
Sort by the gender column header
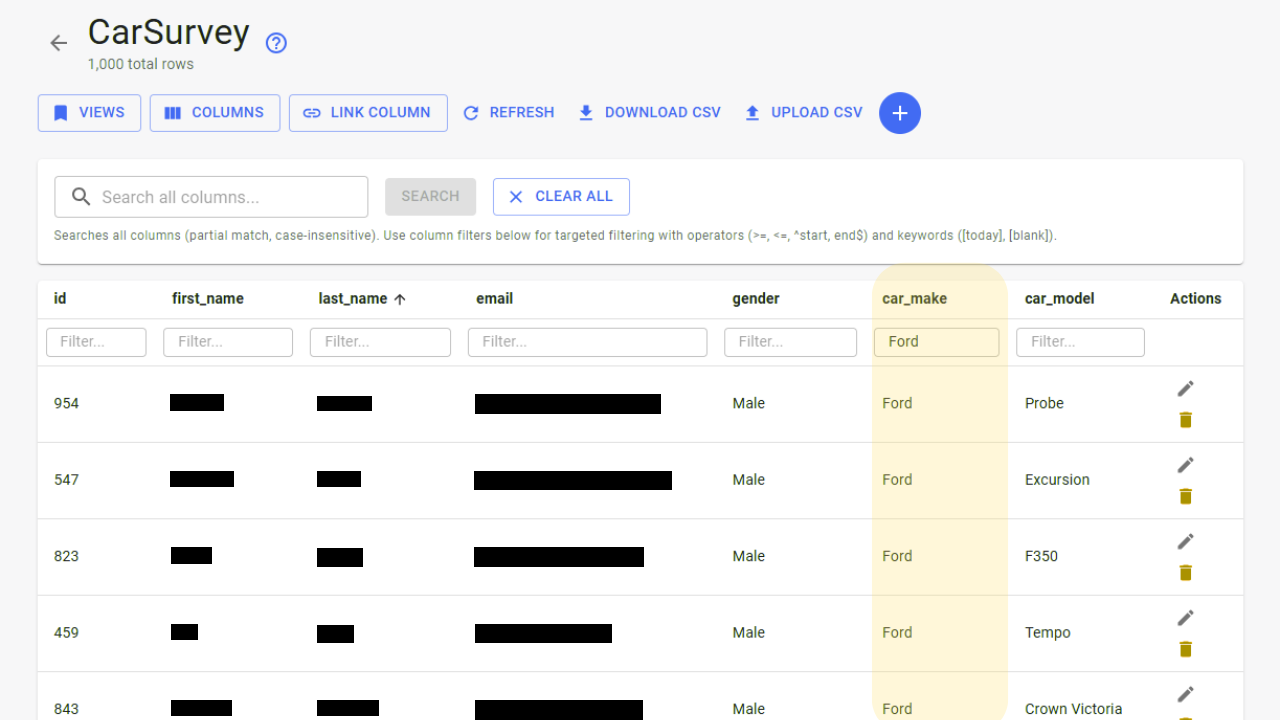coord(756,299)
